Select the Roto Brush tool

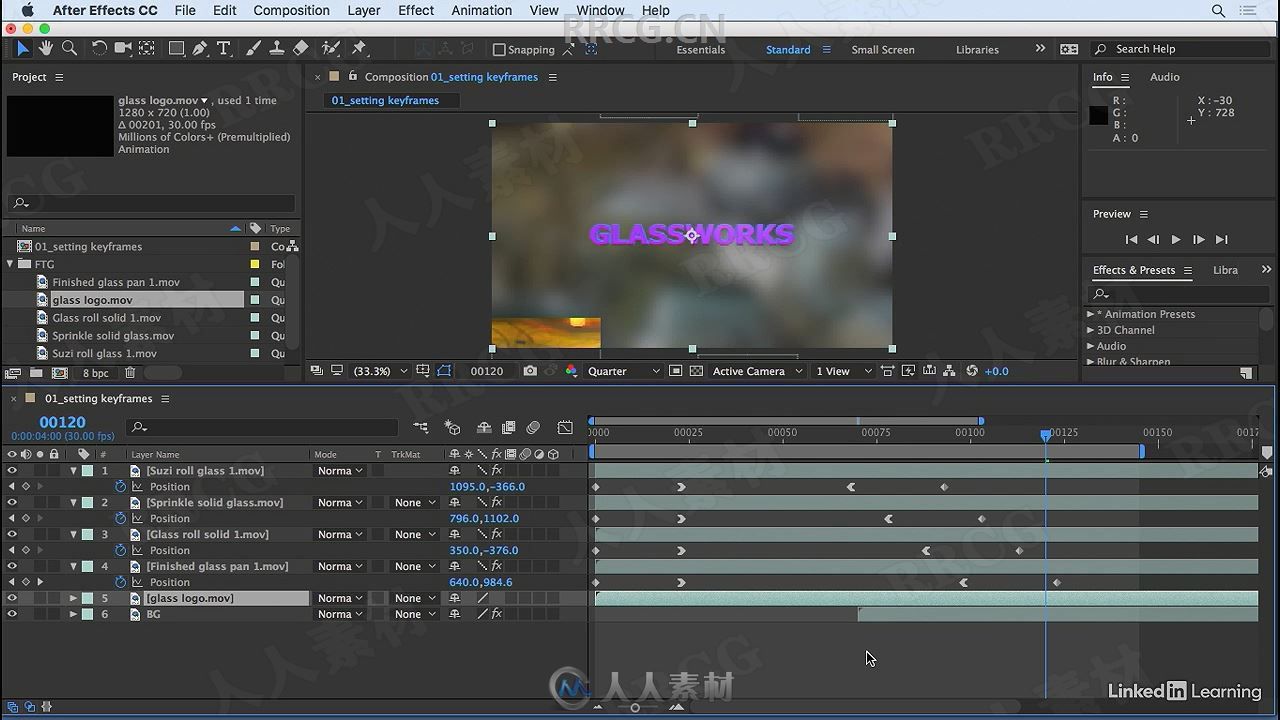(331, 48)
